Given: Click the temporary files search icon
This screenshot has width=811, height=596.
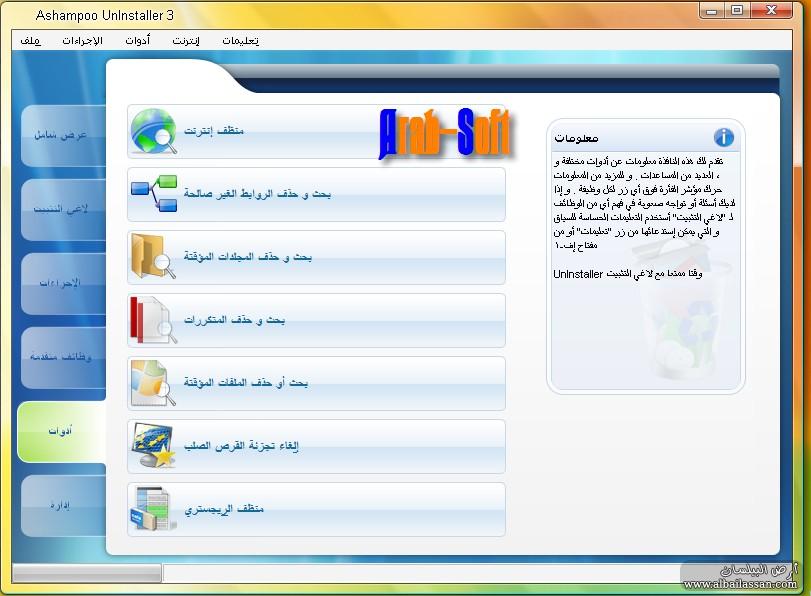Looking at the screenshot, I should click(x=153, y=383).
